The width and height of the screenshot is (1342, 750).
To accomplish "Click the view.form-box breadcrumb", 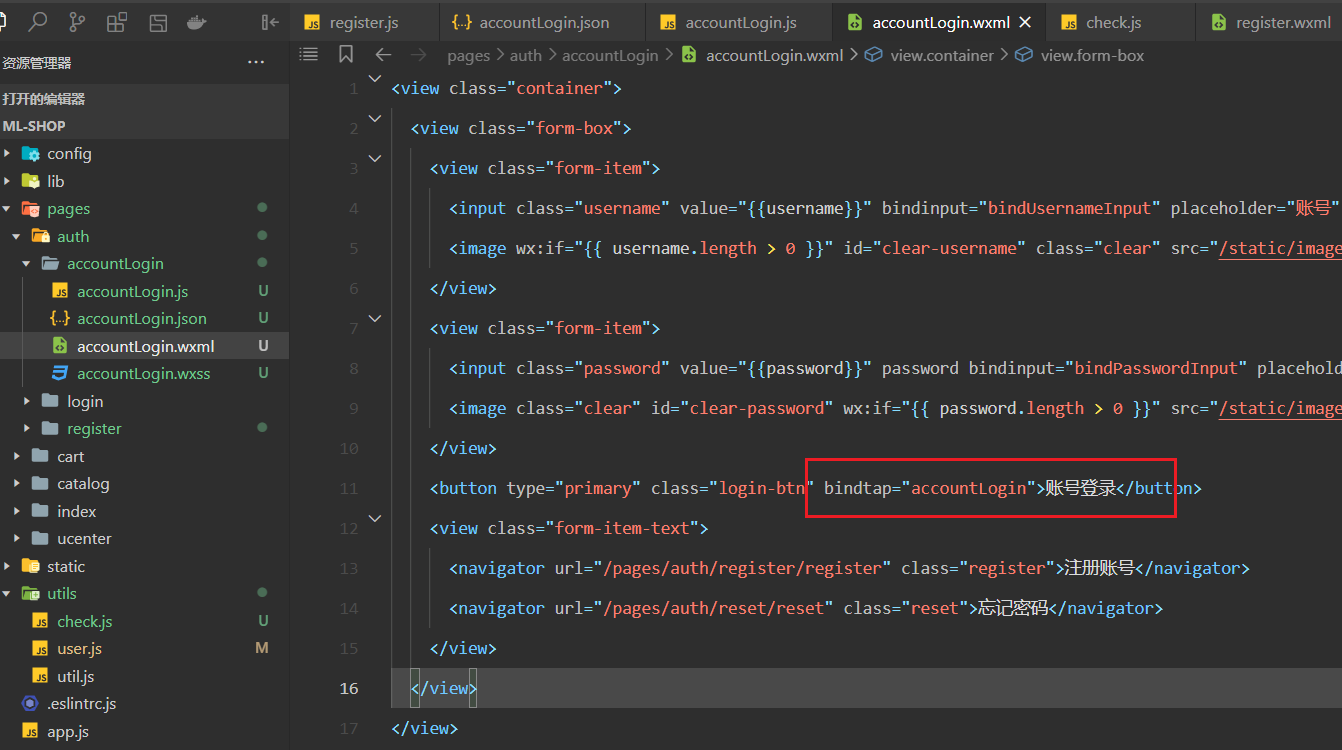I will tap(1092, 56).
